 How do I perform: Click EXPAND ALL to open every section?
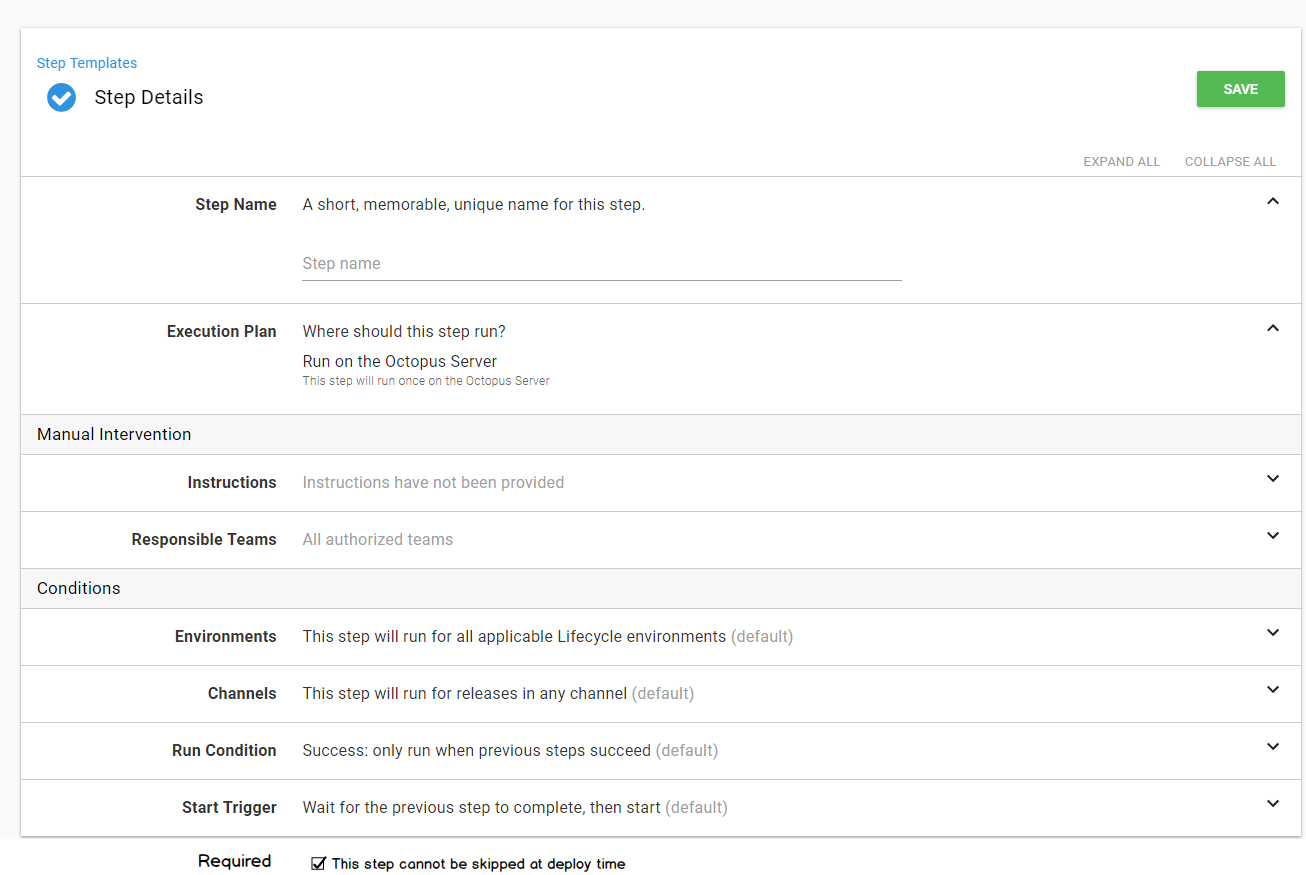tap(1121, 161)
